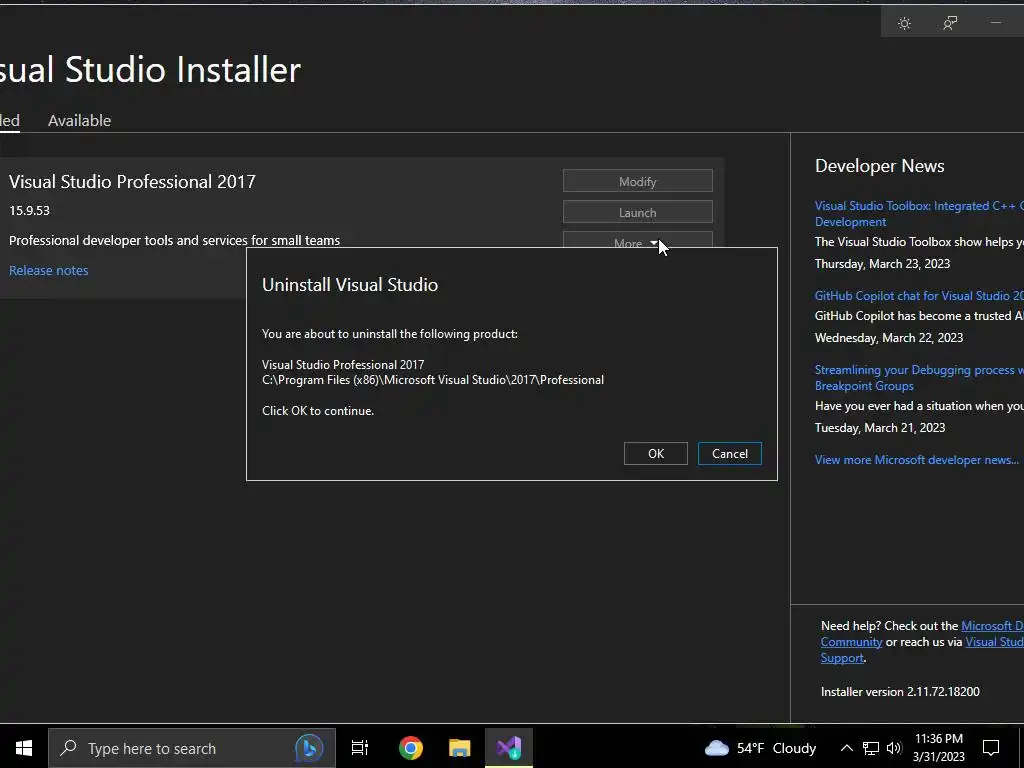The height and width of the screenshot is (768, 1024).
Task: Select the version number 15.9.53
Action: (x=29, y=210)
